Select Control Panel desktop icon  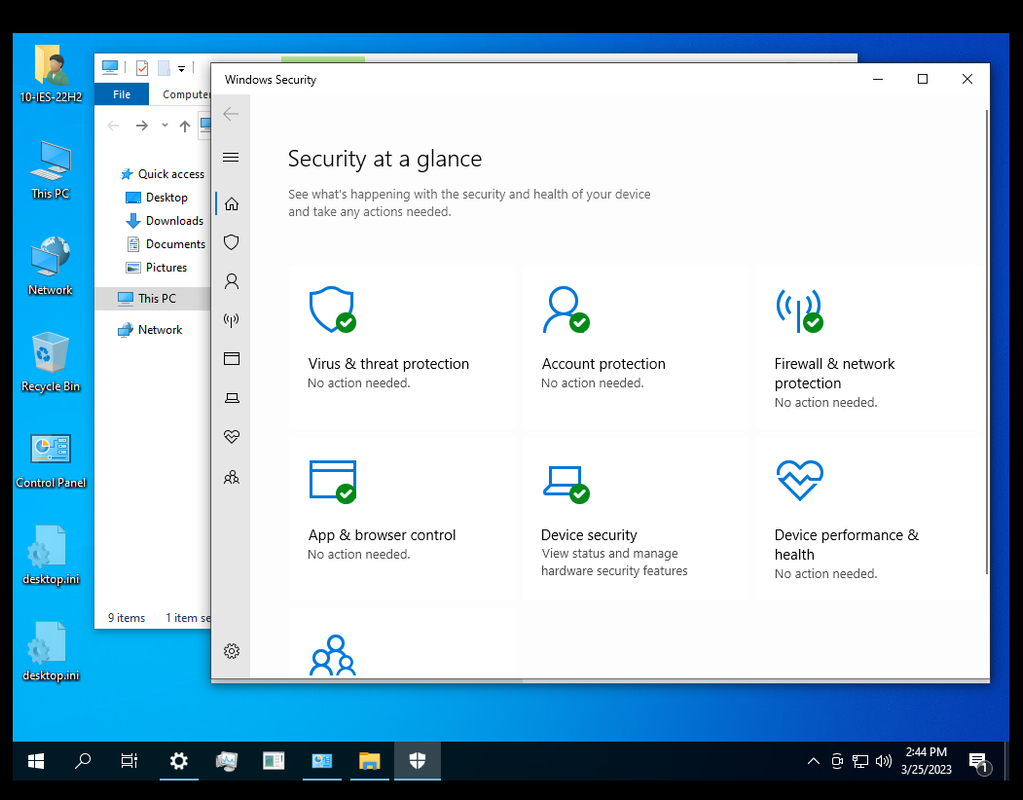51,459
